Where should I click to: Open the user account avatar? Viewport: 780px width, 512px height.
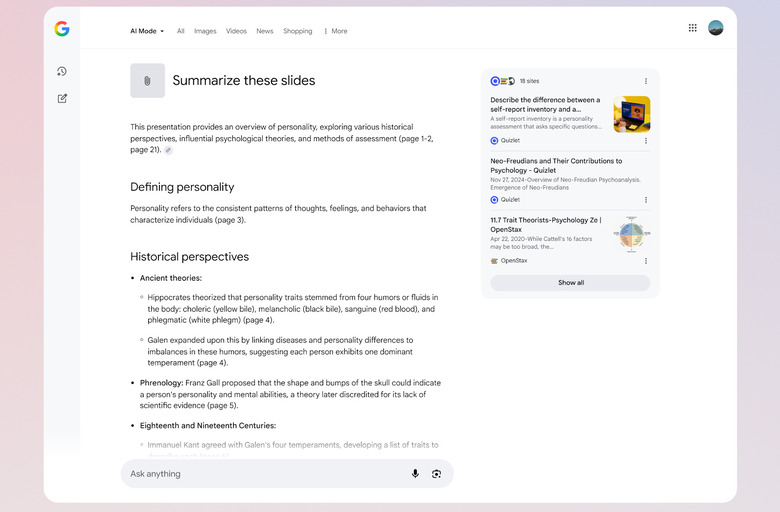tap(715, 28)
